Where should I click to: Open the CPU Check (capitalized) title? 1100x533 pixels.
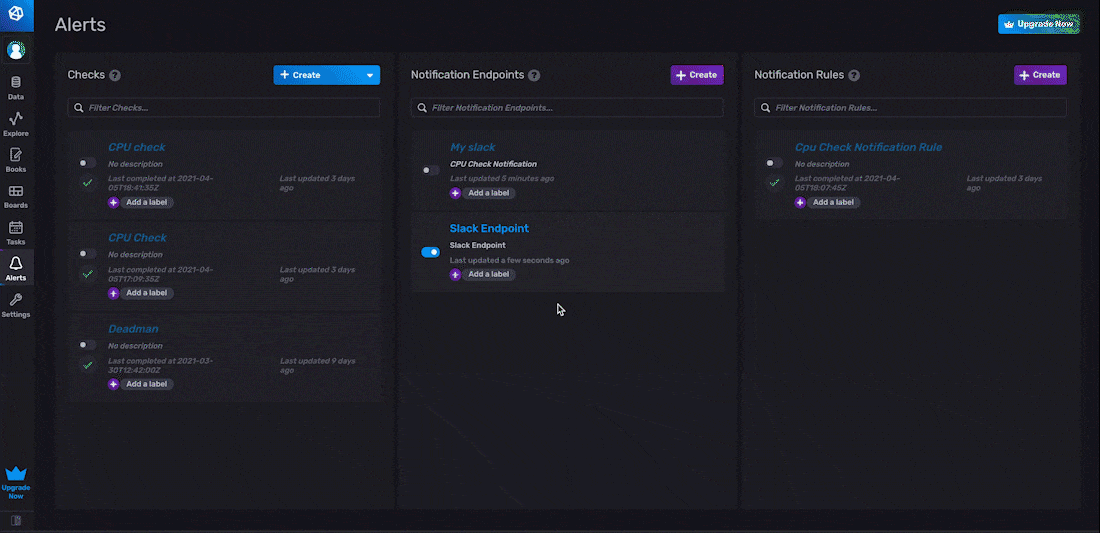138,238
